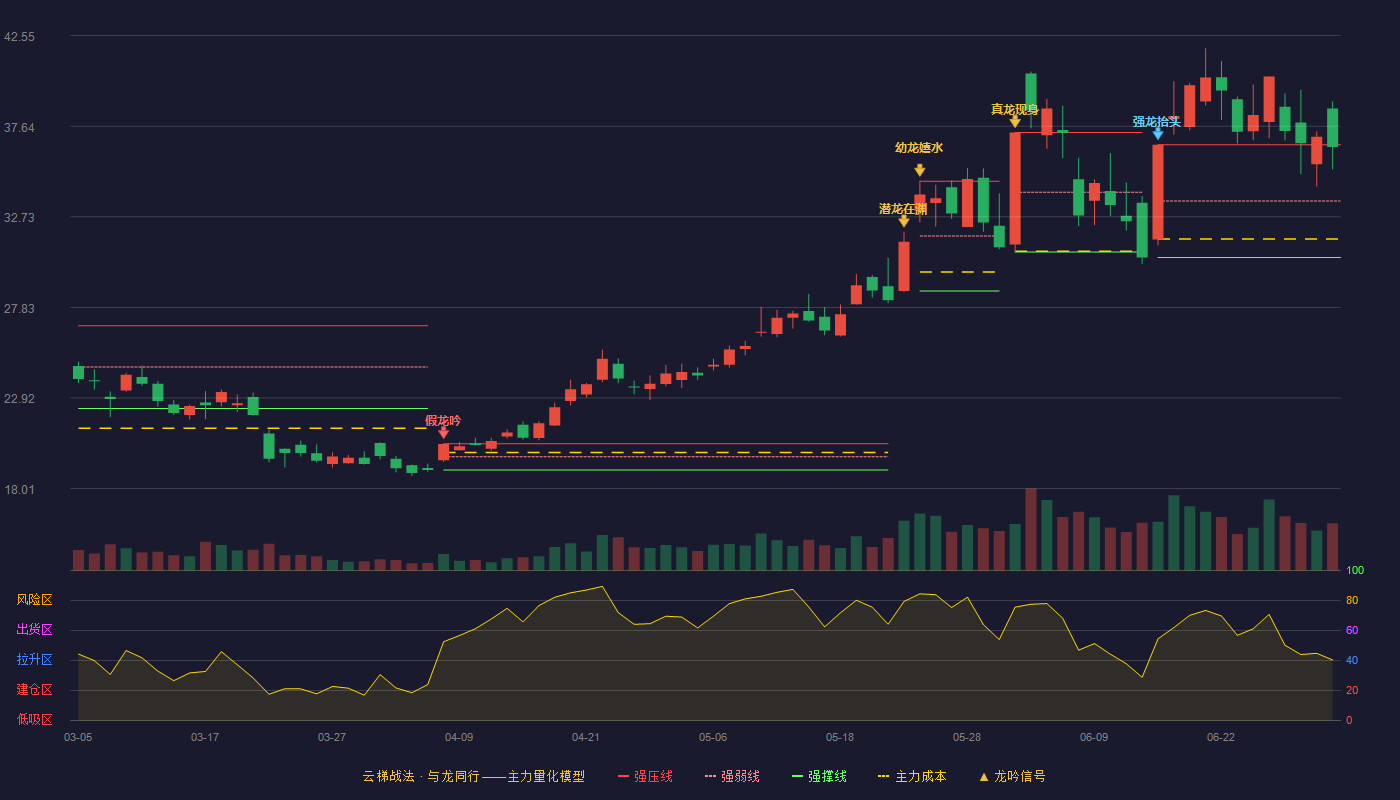Screen dimensions: 1400x800
Task: Click the red arrow under 假龙吟
Action: (444, 433)
